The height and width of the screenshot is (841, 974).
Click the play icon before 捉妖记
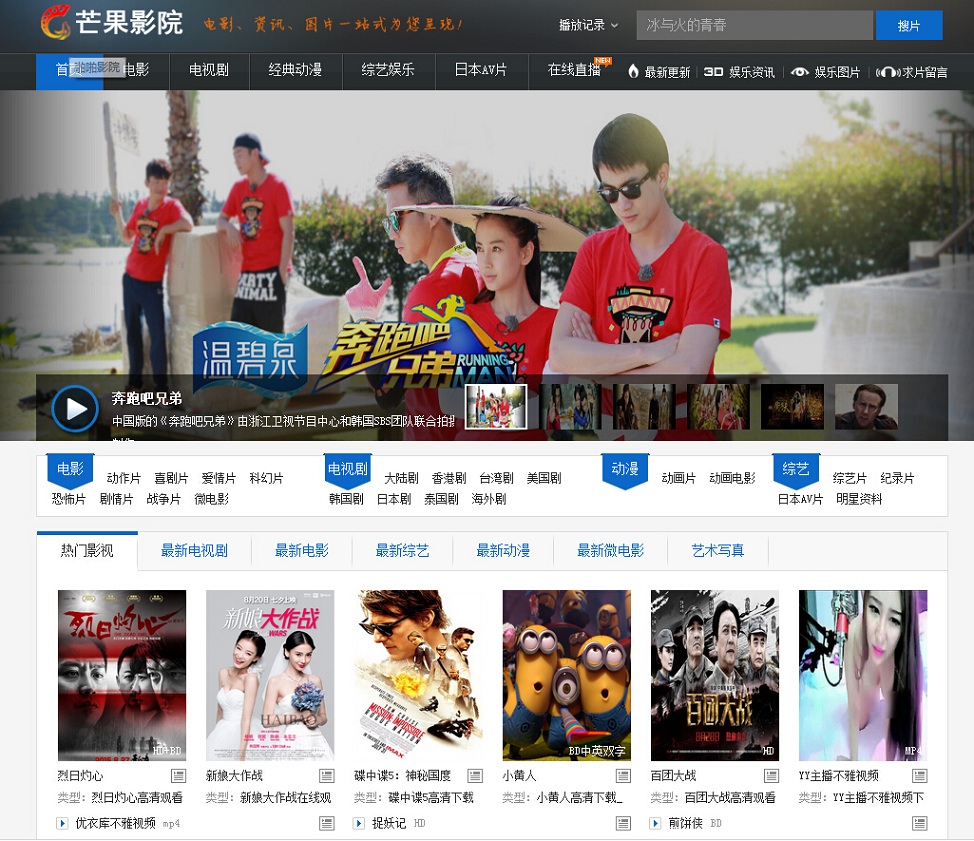[358, 824]
